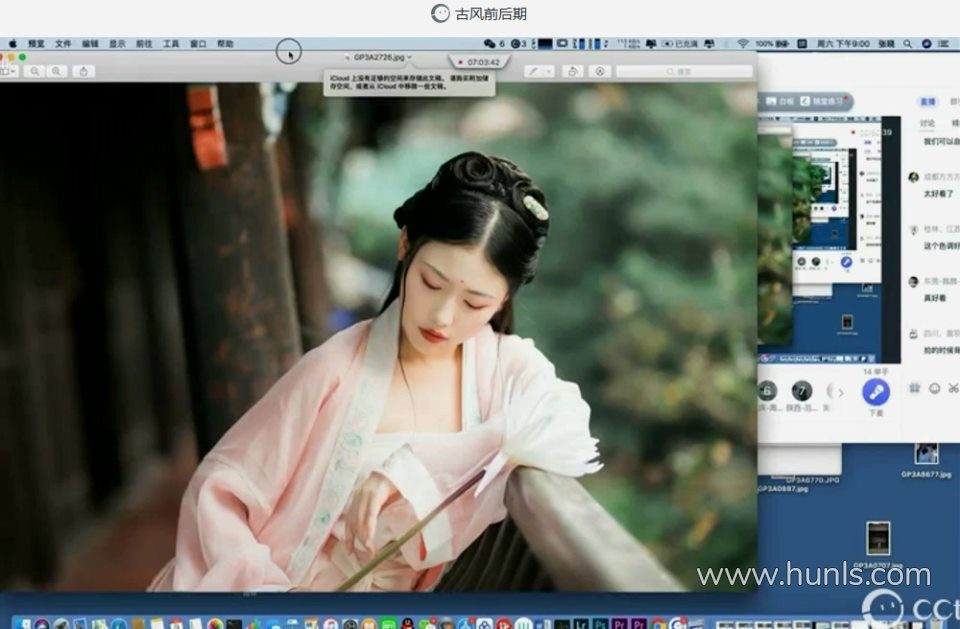
Task: Select the markup pen tool in Preview
Action: (534, 72)
